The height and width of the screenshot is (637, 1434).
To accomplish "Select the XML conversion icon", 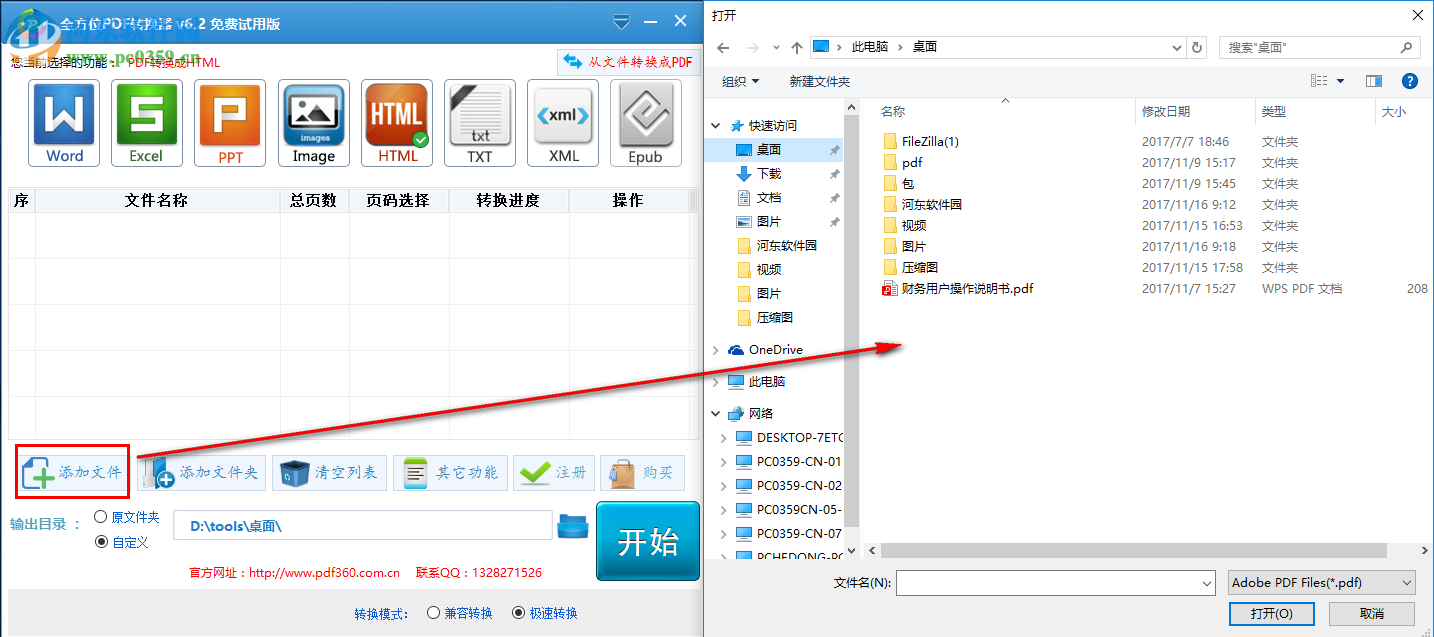I will [x=563, y=123].
